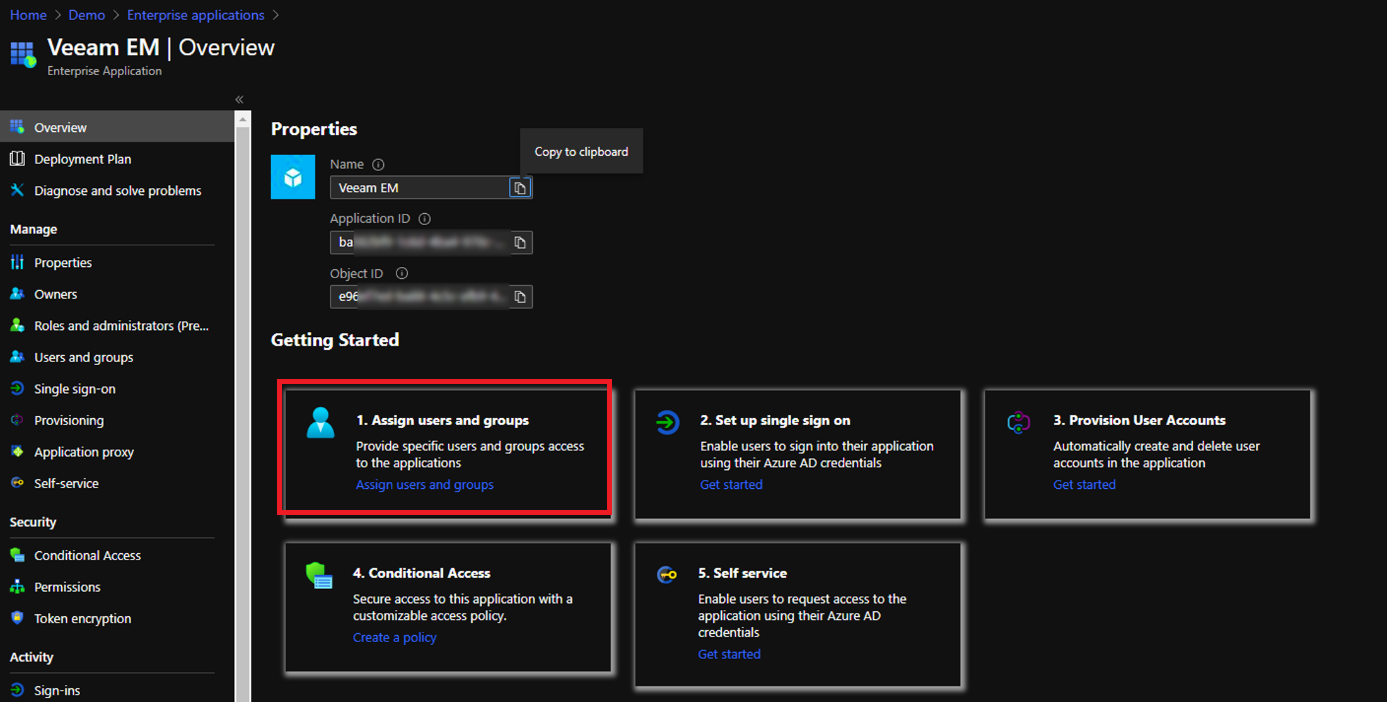Click the '1. Assign users and groups' heading
Image resolution: width=1387 pixels, height=702 pixels.
[x=442, y=420]
